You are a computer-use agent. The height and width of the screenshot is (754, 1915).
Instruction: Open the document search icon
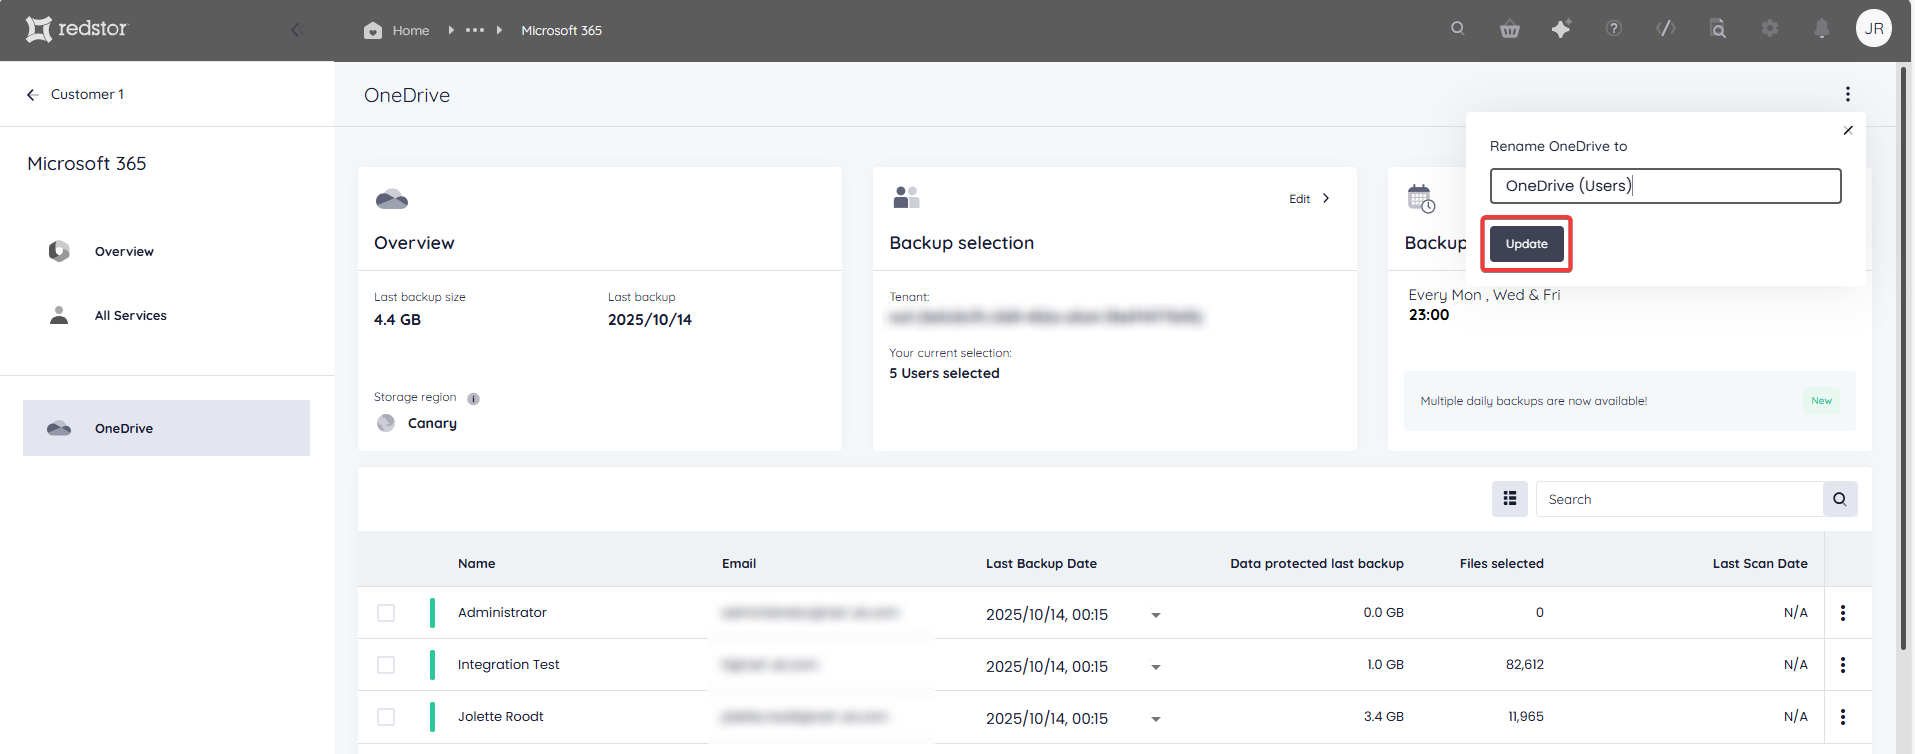coord(1718,28)
